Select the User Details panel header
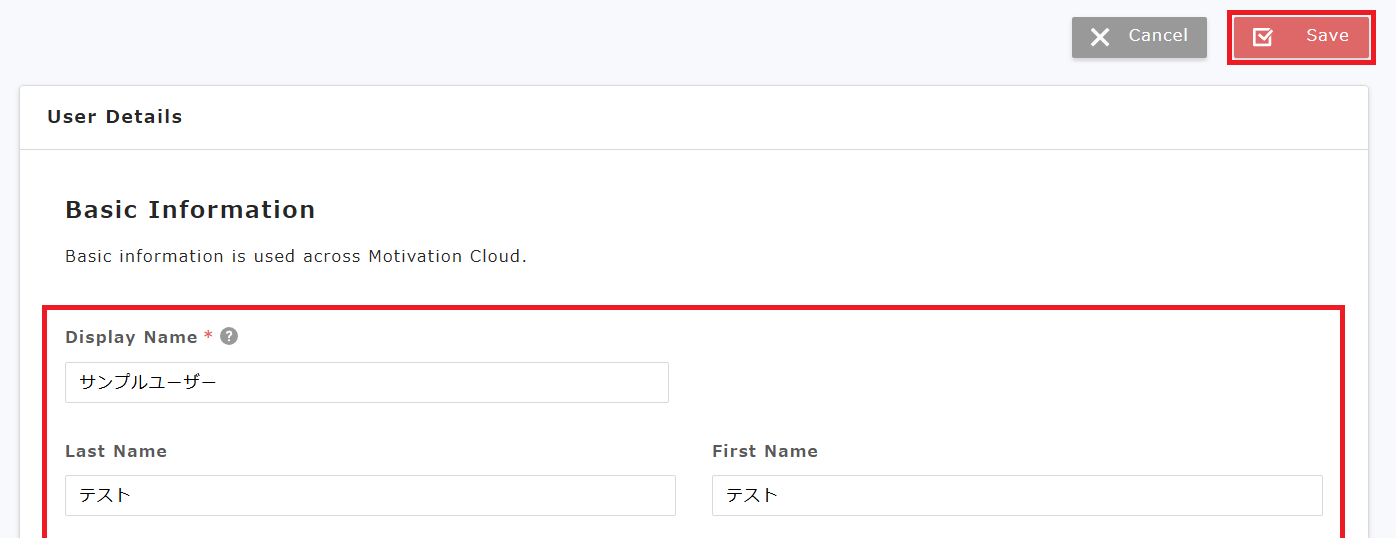Screen dimensions: 1396x538 coord(115,117)
